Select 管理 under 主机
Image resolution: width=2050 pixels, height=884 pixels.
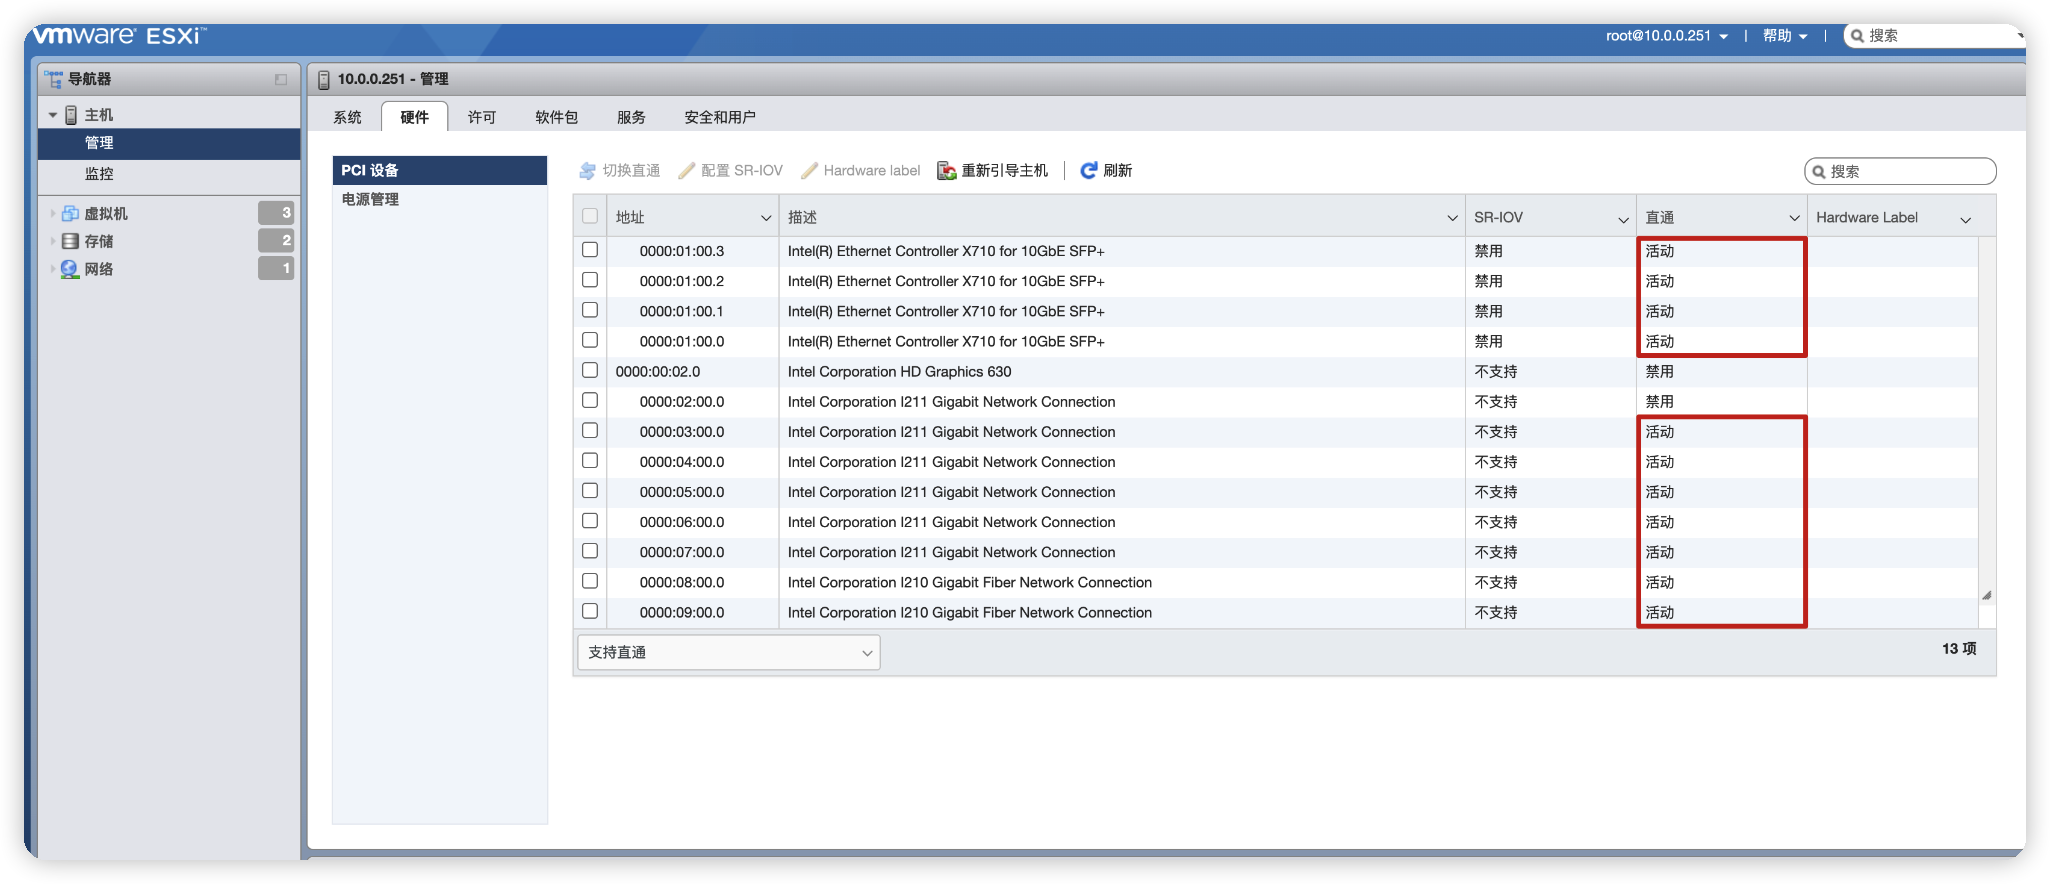(169, 143)
